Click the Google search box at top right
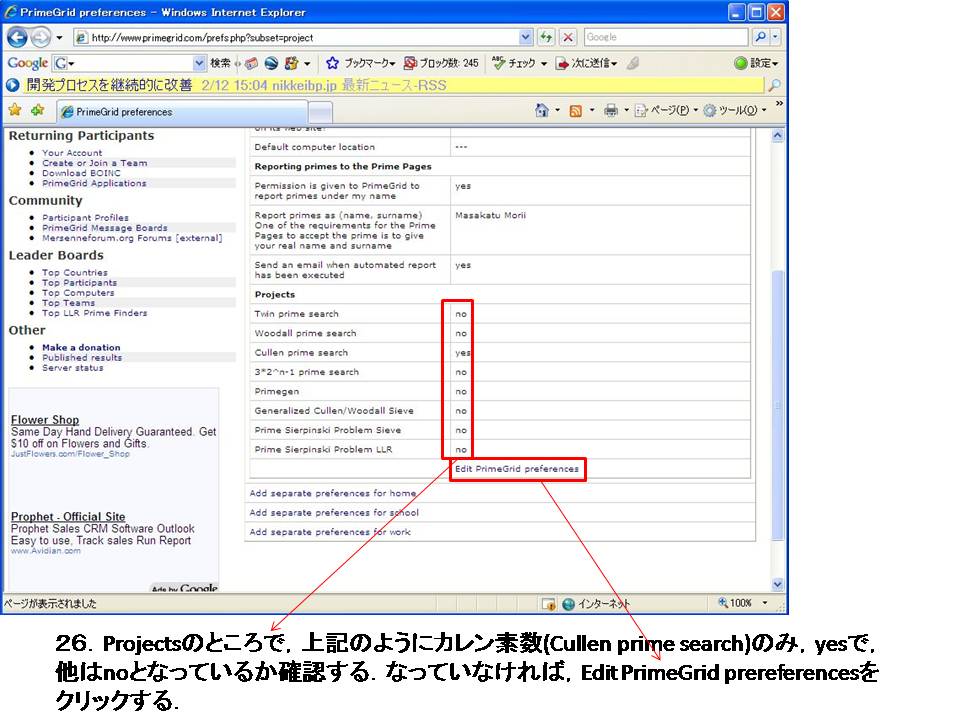 pos(666,37)
